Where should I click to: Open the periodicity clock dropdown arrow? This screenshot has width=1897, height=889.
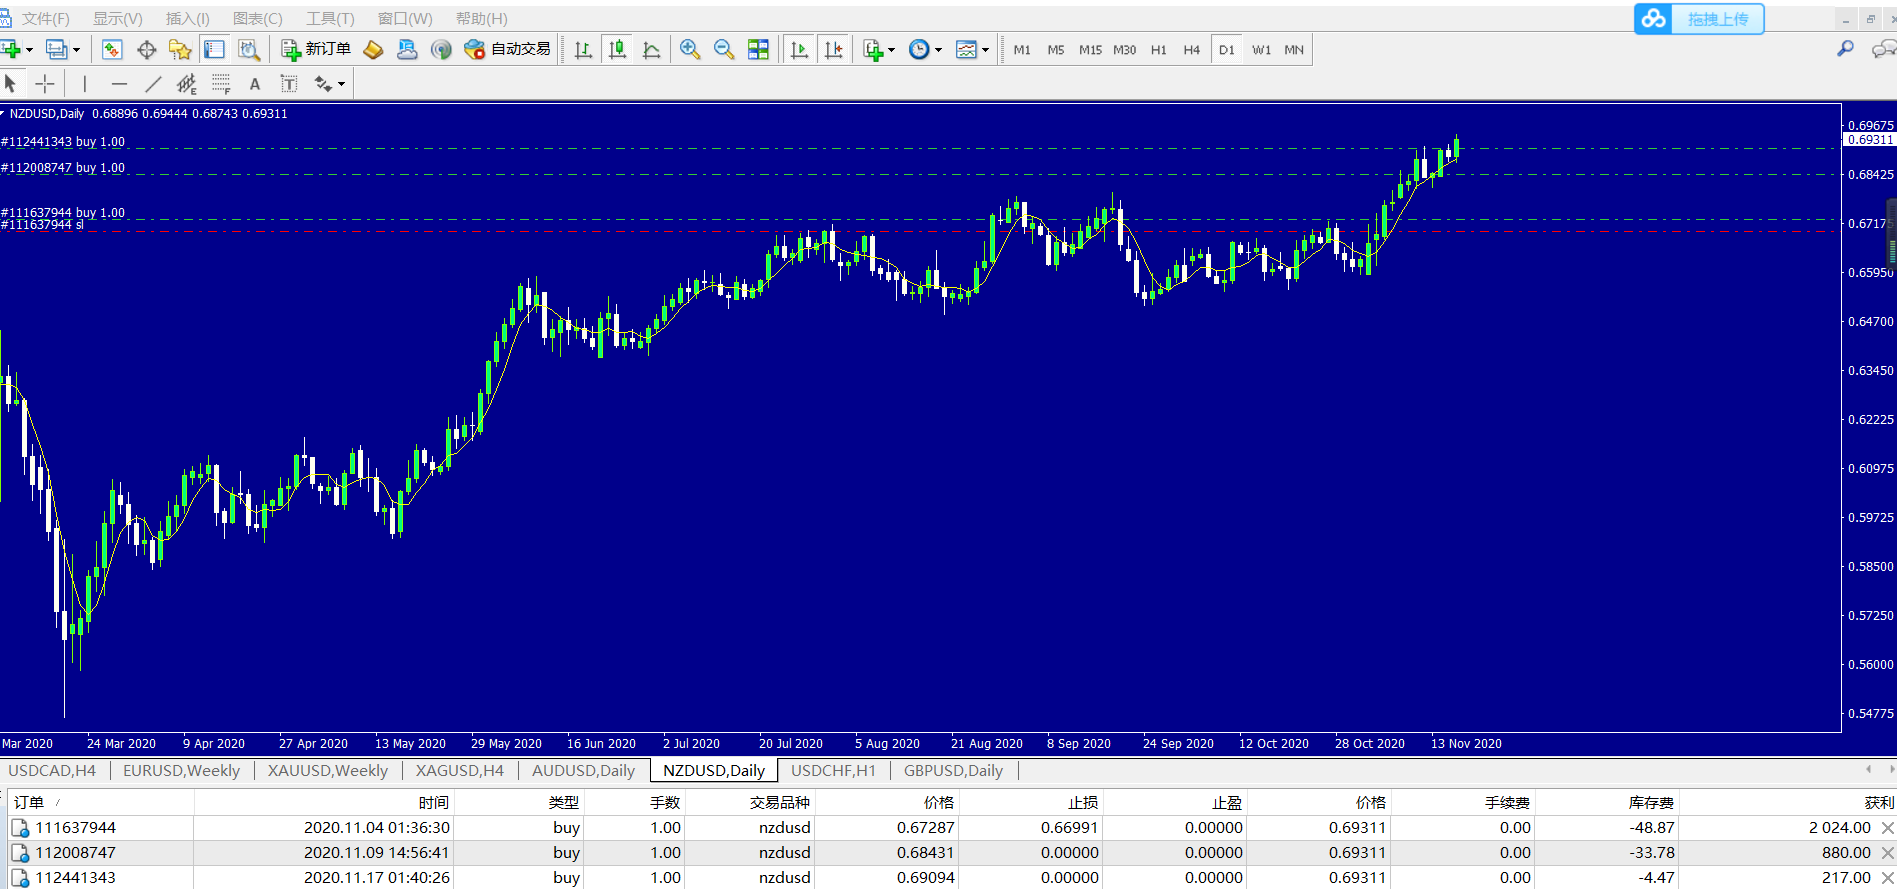938,50
